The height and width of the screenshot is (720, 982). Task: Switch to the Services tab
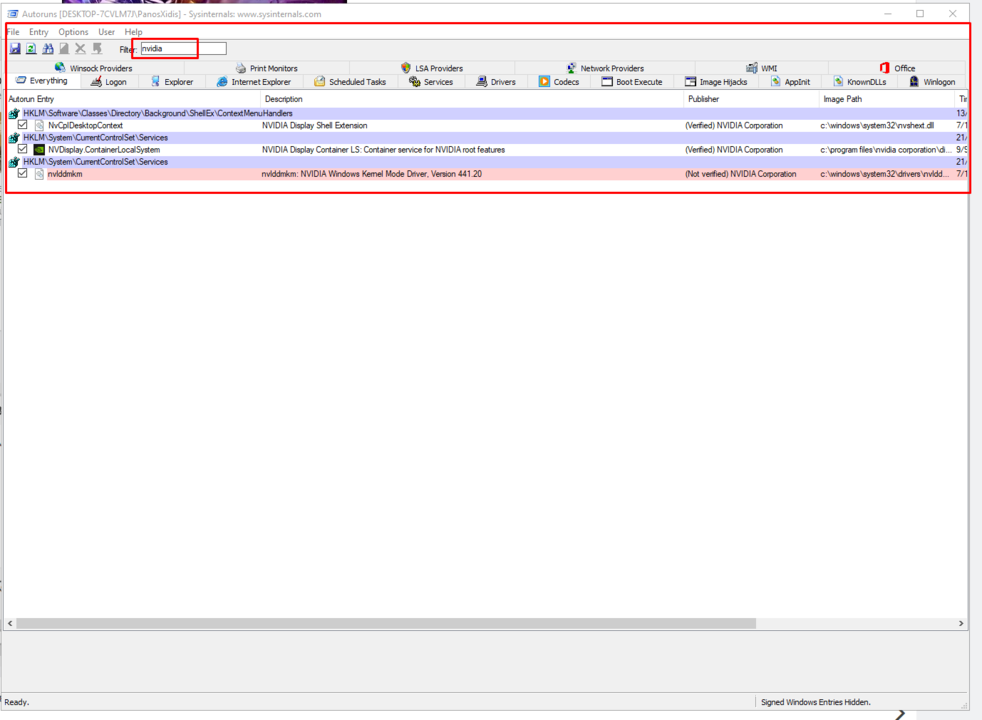pos(431,82)
